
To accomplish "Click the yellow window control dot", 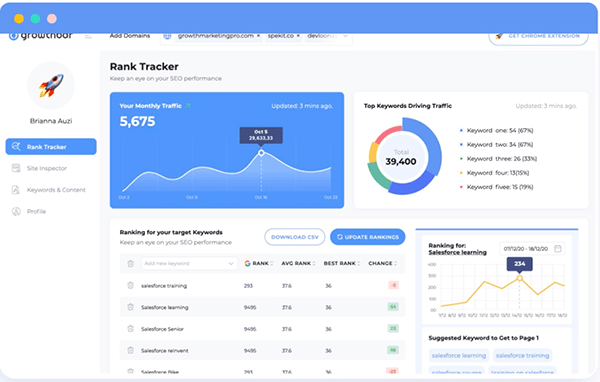I will click(x=19, y=18).
